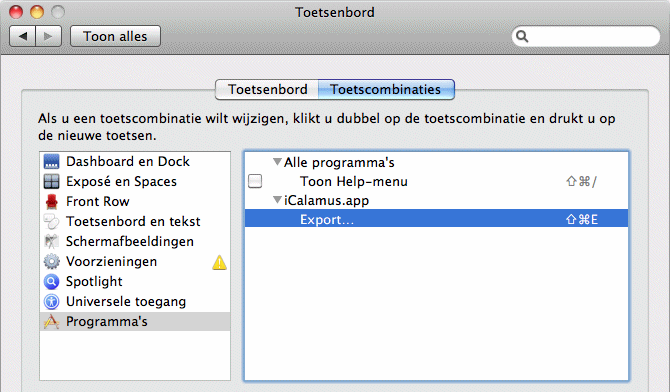670x392 pixels.
Task: Click the forward arrow navigation button
Action: (49, 36)
